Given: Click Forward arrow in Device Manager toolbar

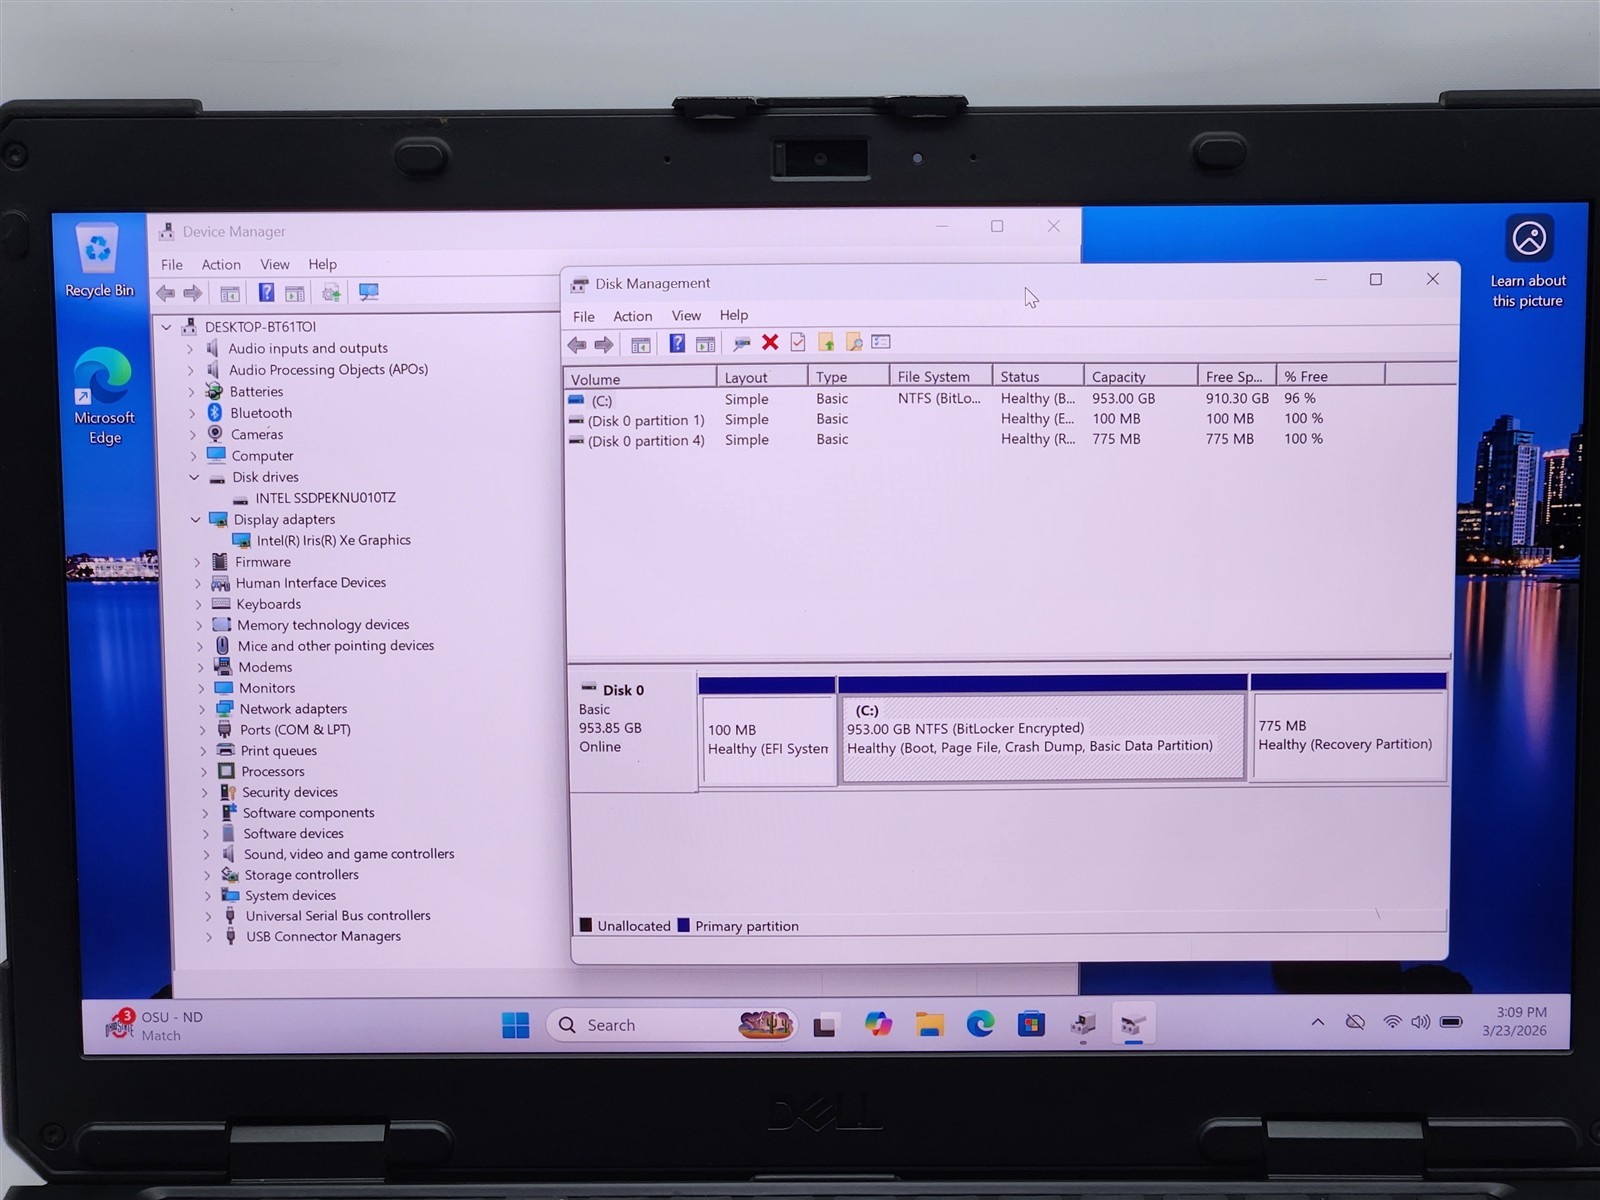Looking at the screenshot, I should tap(192, 293).
